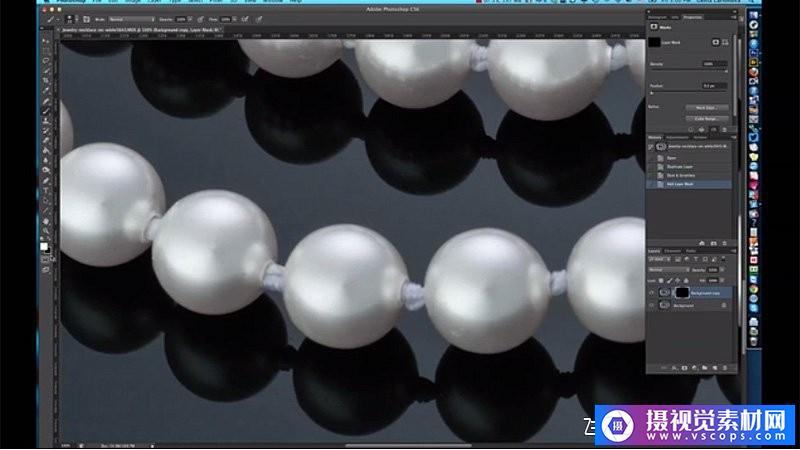Open the Brush panel from options bar

[86, 19]
